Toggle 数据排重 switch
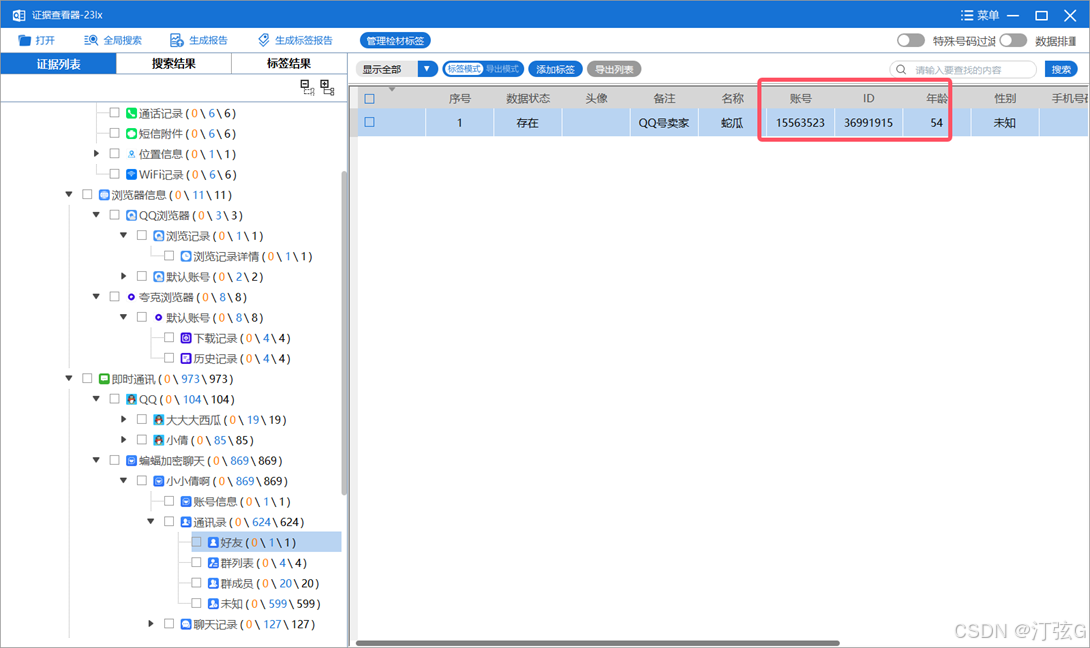This screenshot has width=1090, height=648. tap(1013, 40)
